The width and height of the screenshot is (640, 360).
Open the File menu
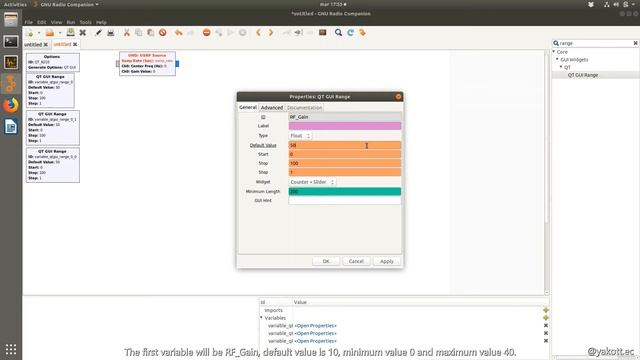pyautogui.click(x=28, y=22)
